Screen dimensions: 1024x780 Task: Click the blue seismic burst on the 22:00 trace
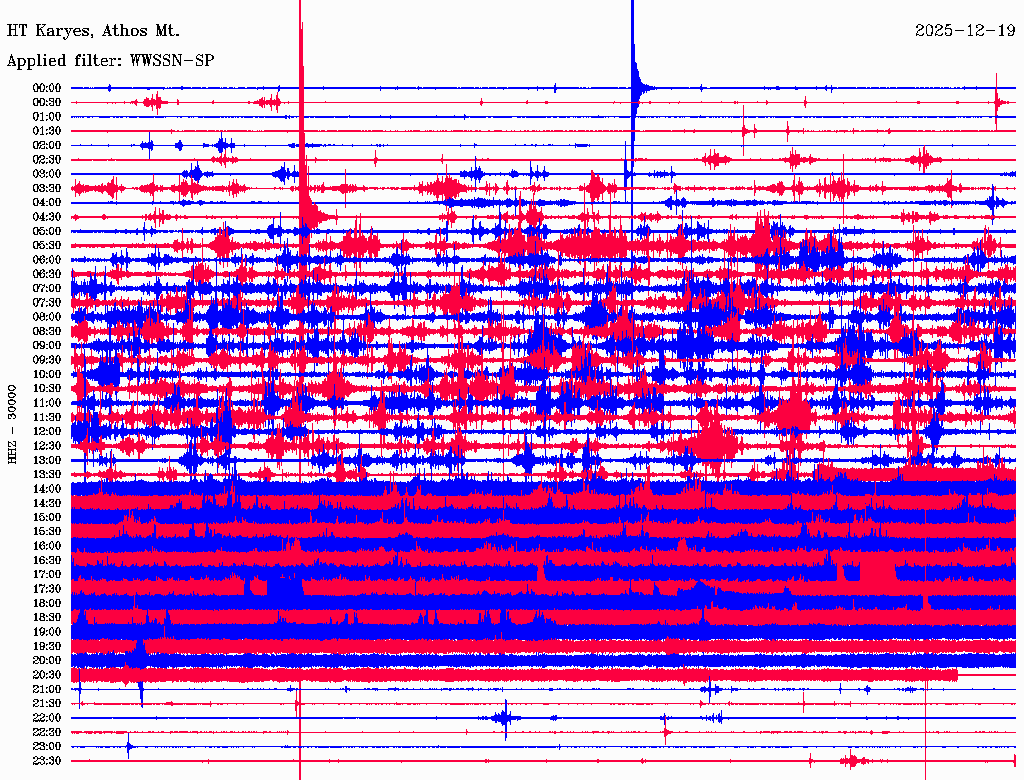point(505,719)
